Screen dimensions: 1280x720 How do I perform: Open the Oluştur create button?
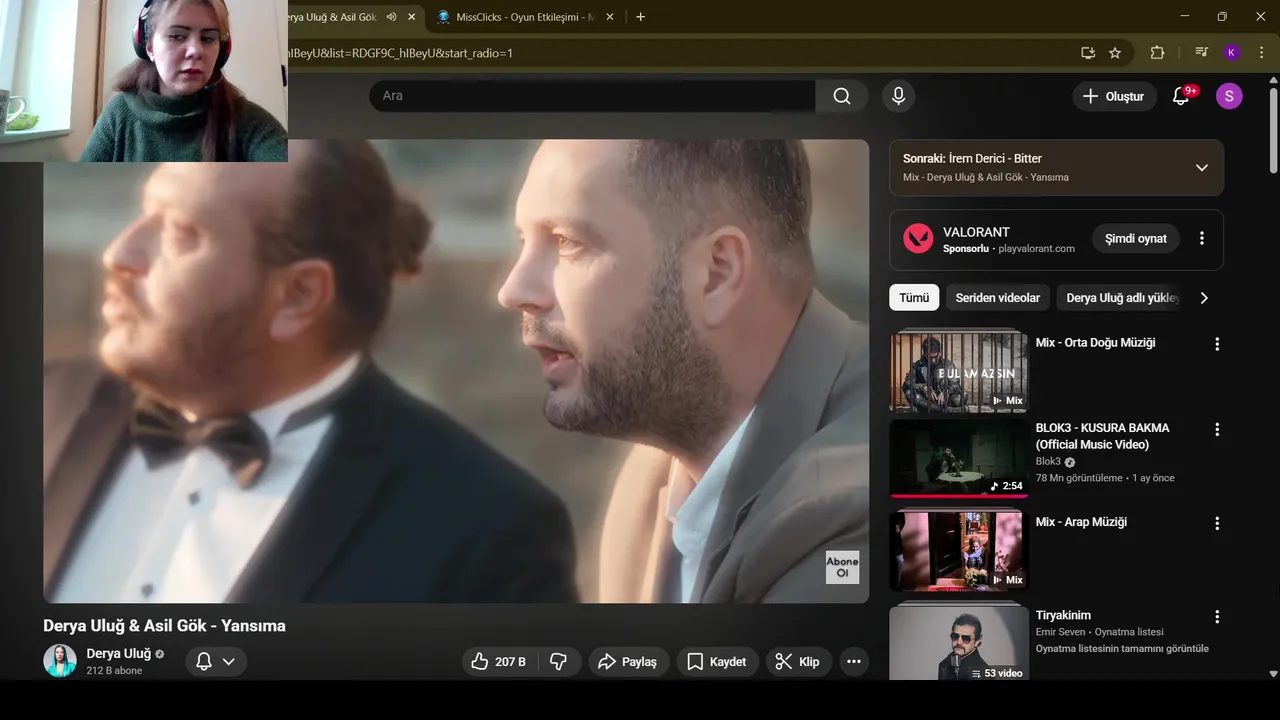coord(1115,96)
